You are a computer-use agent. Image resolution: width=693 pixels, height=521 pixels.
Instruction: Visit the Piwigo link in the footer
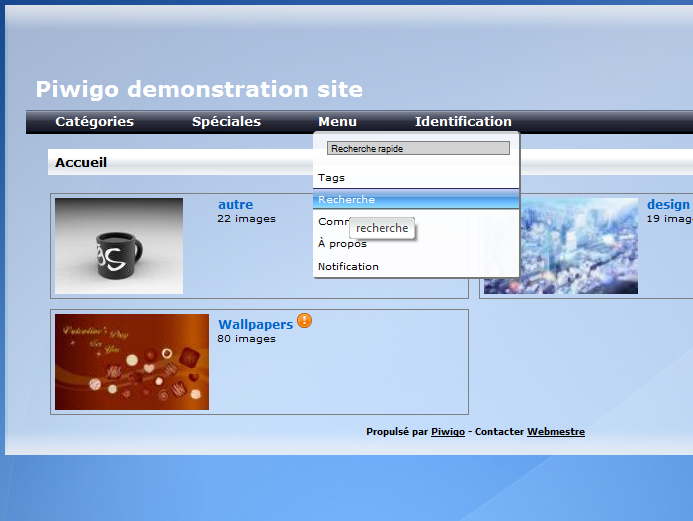coord(447,432)
